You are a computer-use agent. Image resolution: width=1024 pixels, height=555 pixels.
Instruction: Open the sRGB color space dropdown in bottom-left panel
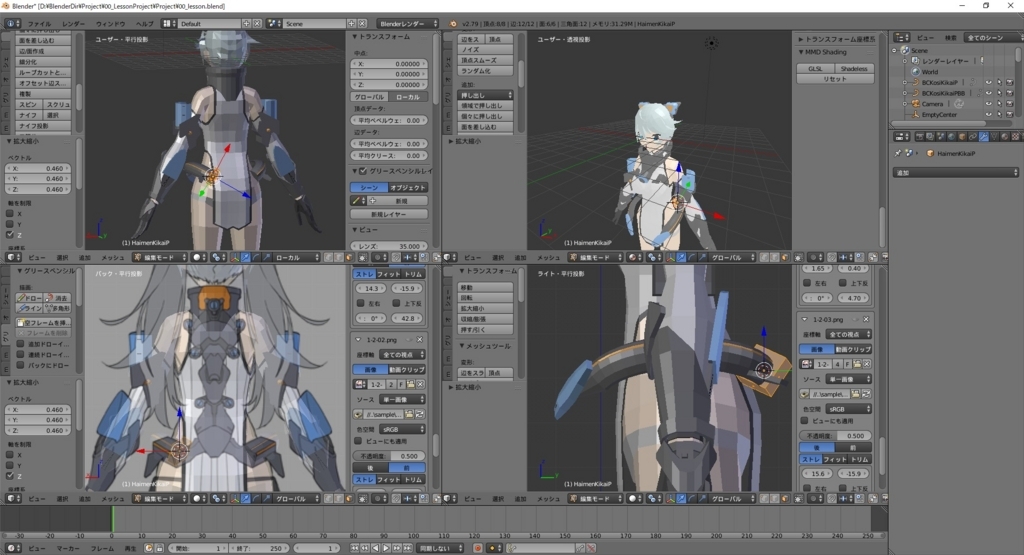tap(402, 430)
